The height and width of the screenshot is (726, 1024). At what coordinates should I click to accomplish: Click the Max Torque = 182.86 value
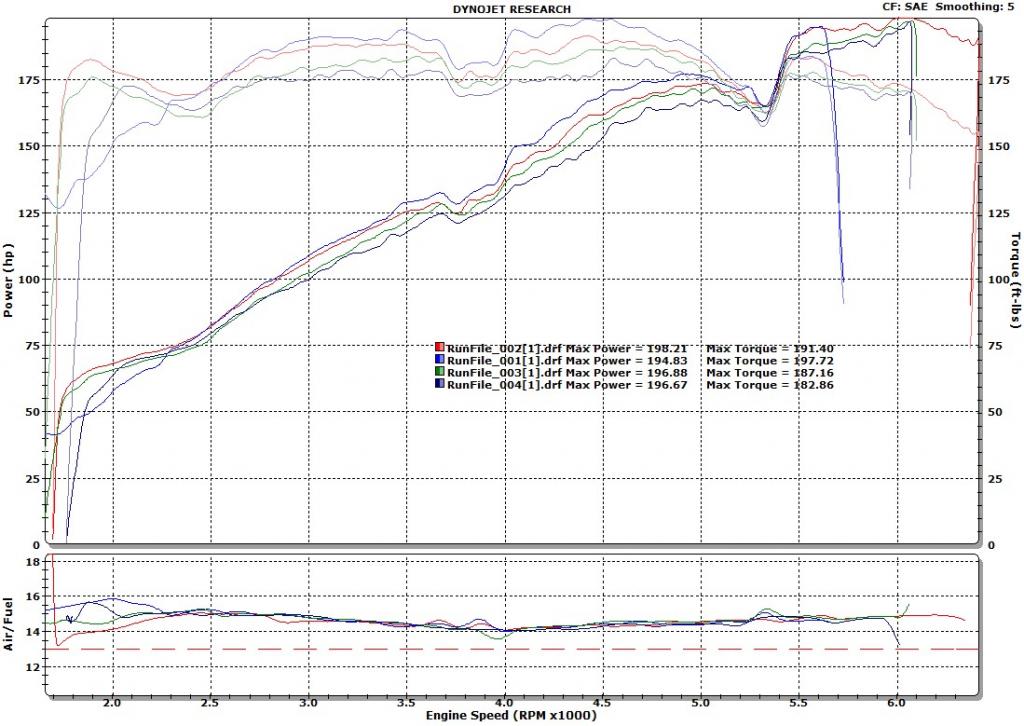coord(770,384)
